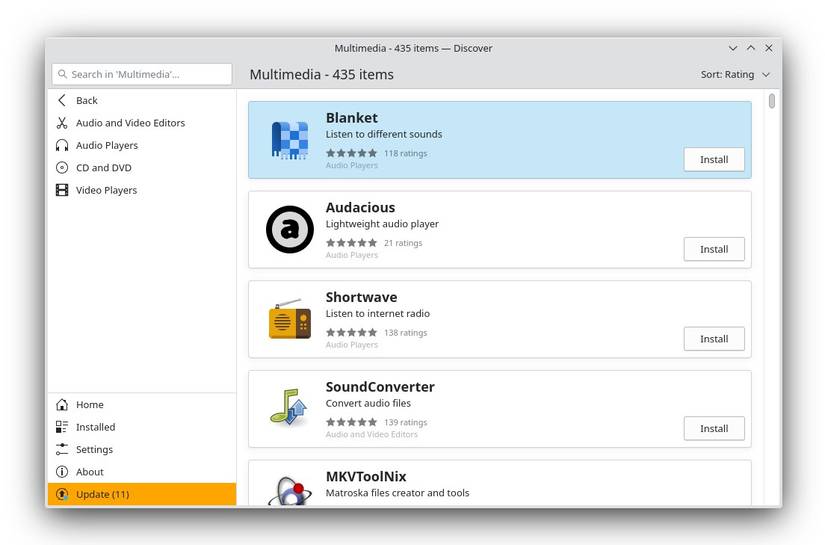
Task: Open Update (11) page
Action: click(x=142, y=494)
